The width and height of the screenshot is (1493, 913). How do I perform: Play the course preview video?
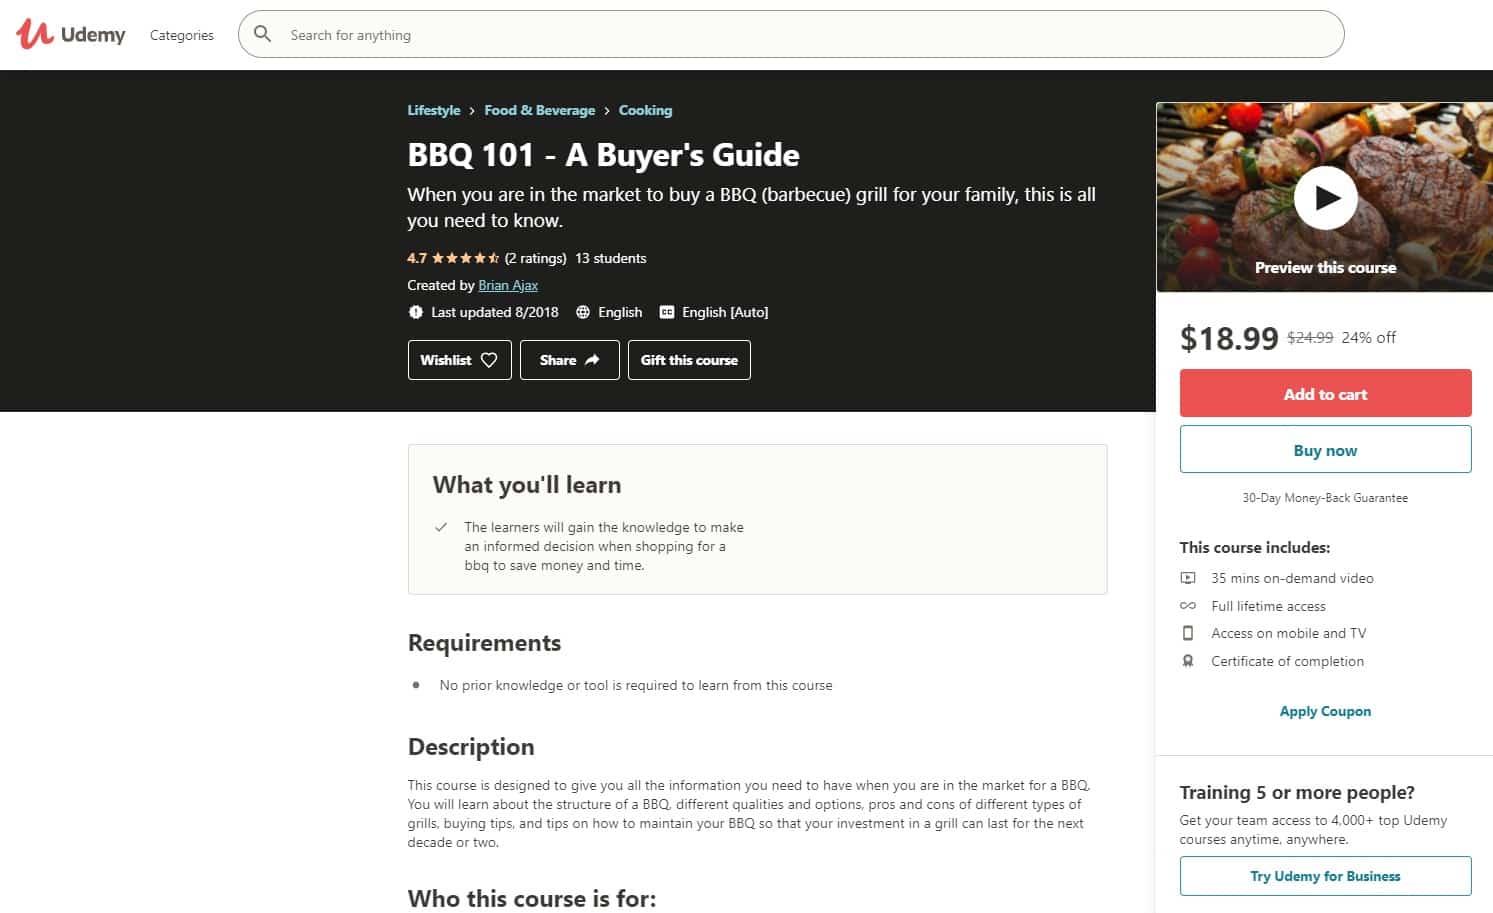pos(1325,198)
